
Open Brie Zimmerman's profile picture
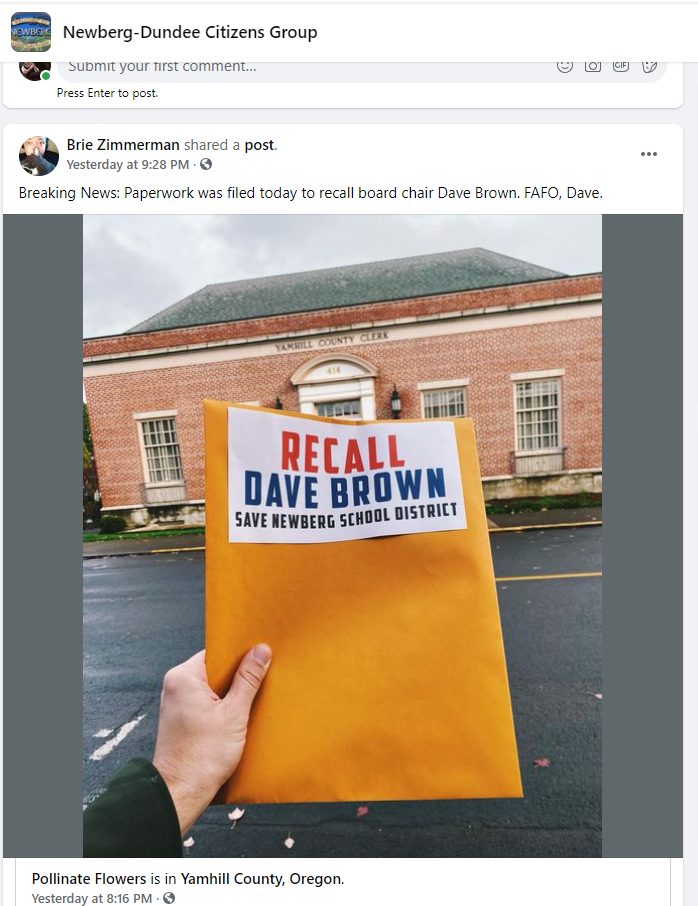(x=39, y=156)
